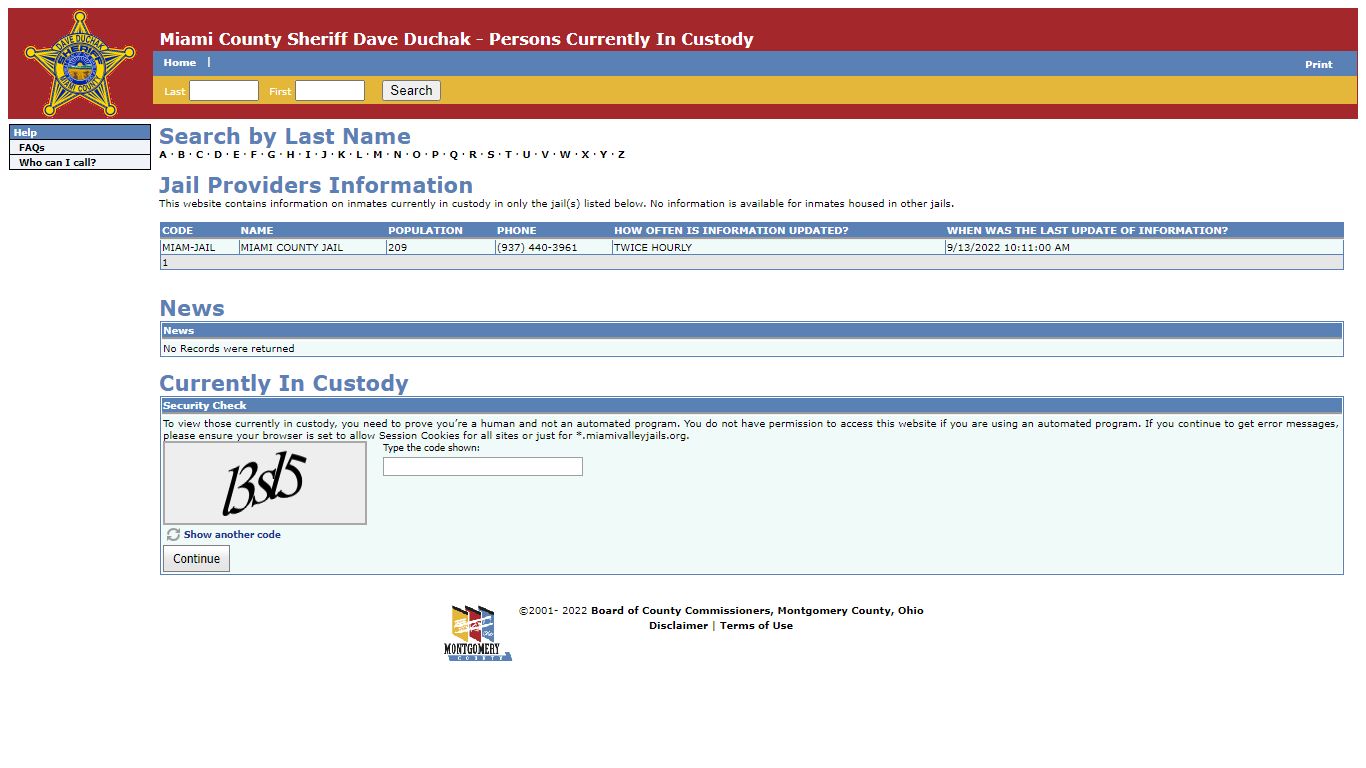The height and width of the screenshot is (768, 1366).
Task: Browse last names starting with P
Action: (x=435, y=155)
